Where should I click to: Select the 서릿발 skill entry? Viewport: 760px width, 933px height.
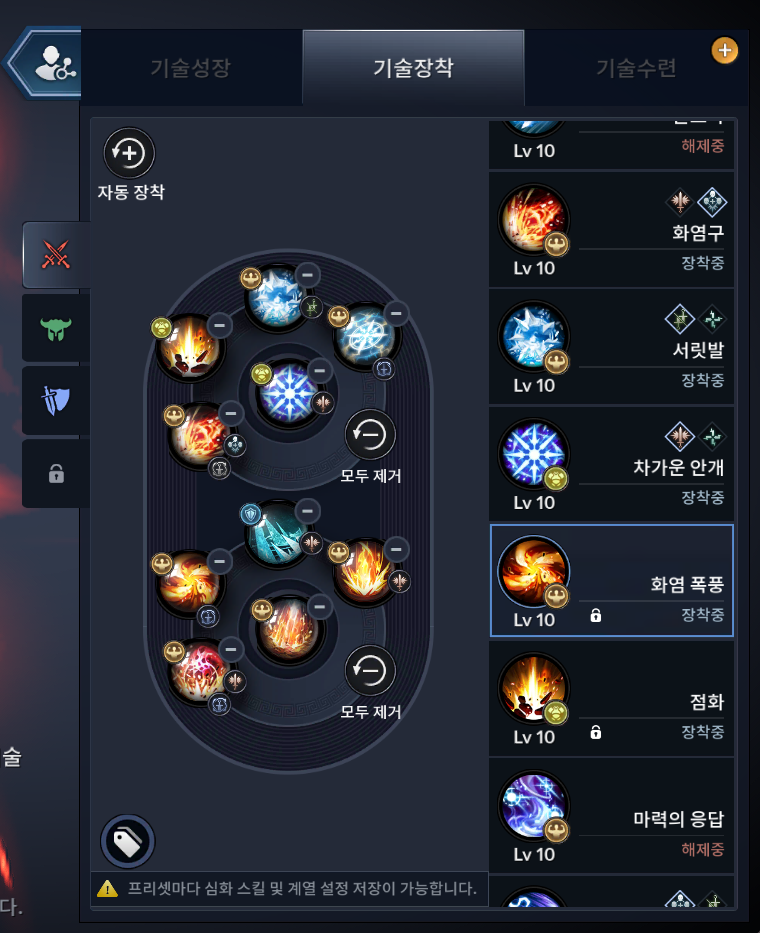pos(611,347)
